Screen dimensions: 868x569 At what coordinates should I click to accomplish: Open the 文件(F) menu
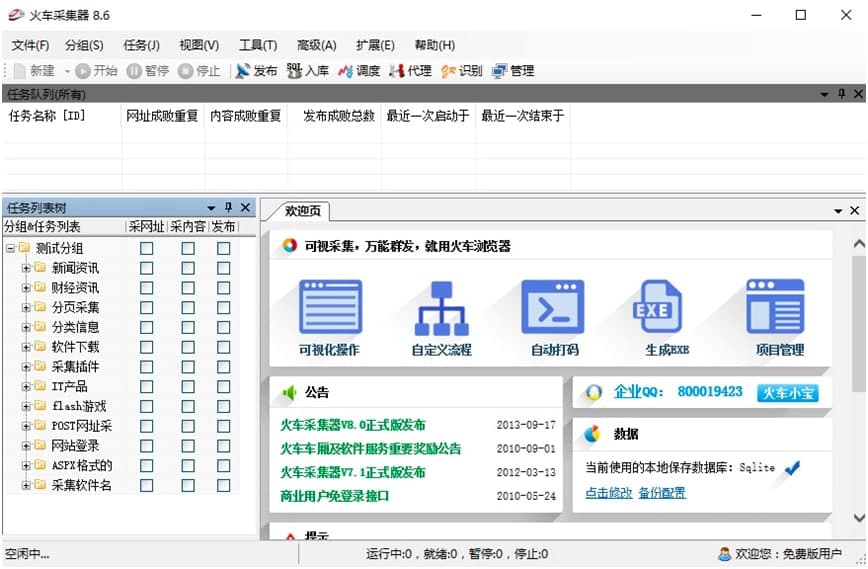30,45
